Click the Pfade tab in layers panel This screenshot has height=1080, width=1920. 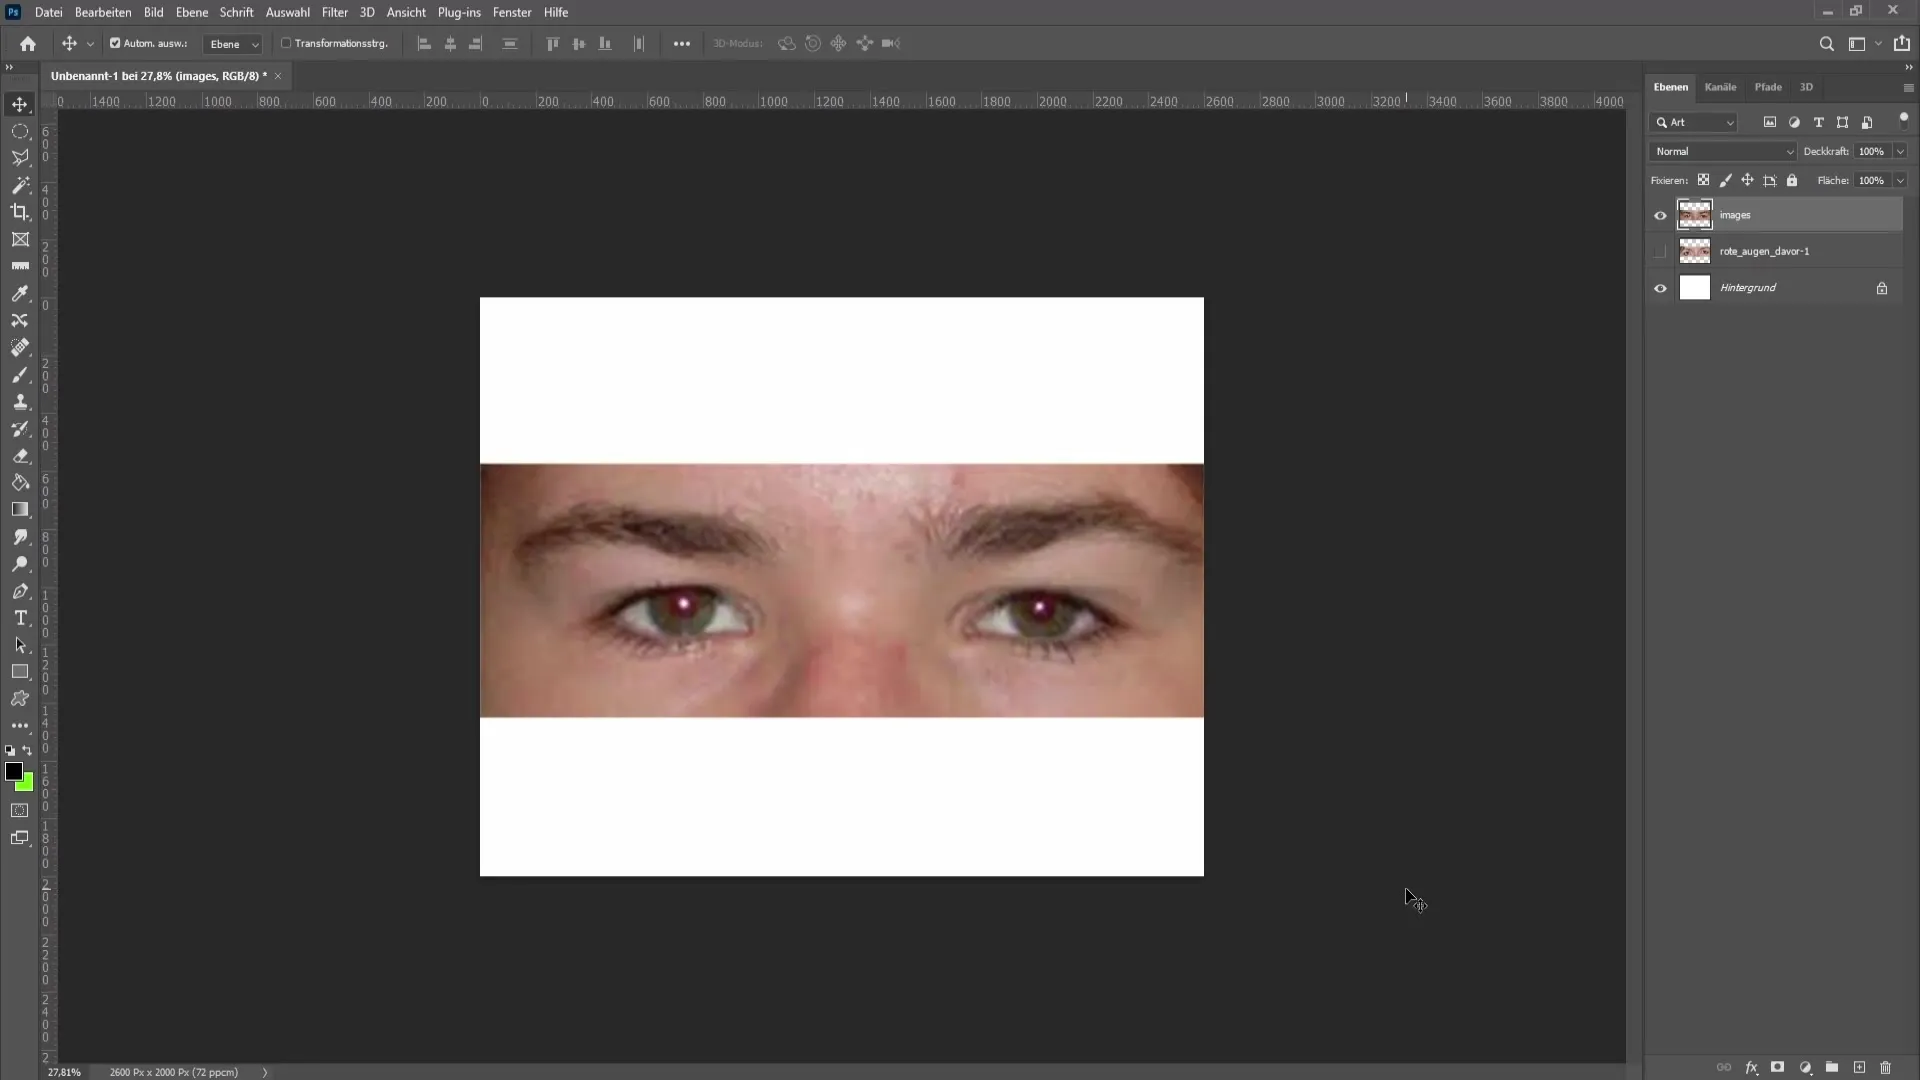(1768, 87)
